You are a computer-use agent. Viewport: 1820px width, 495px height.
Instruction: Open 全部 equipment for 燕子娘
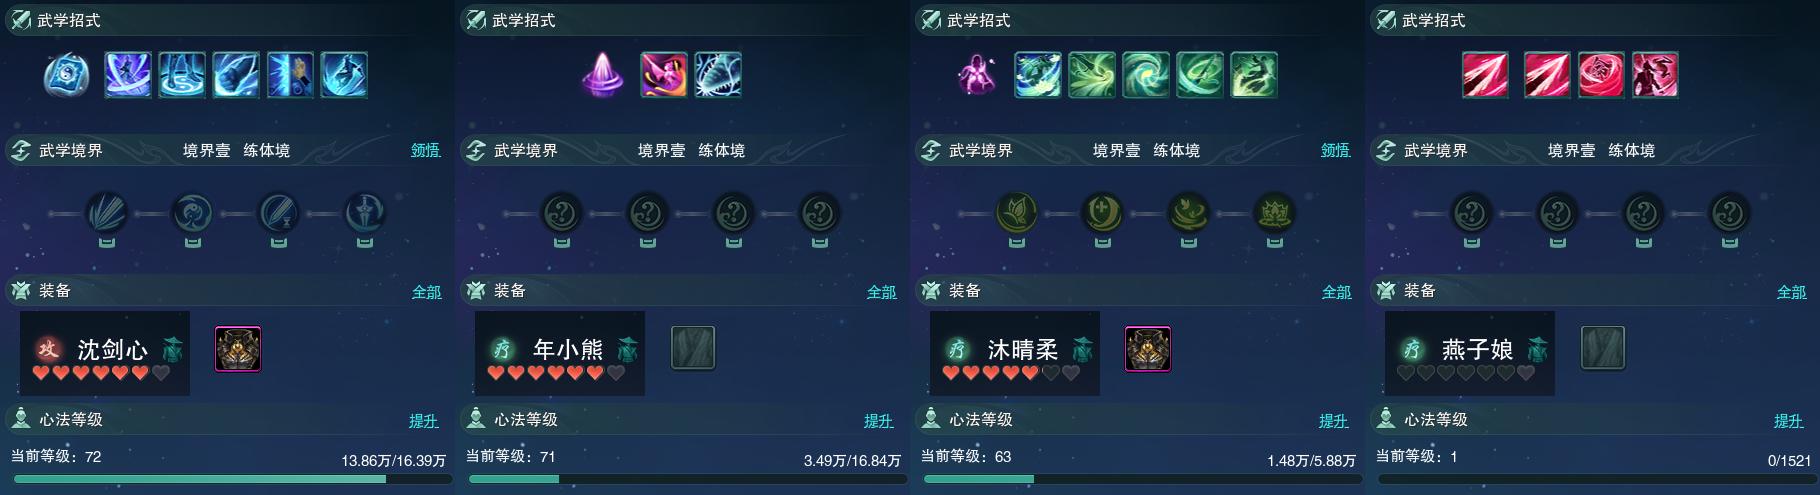1791,292
